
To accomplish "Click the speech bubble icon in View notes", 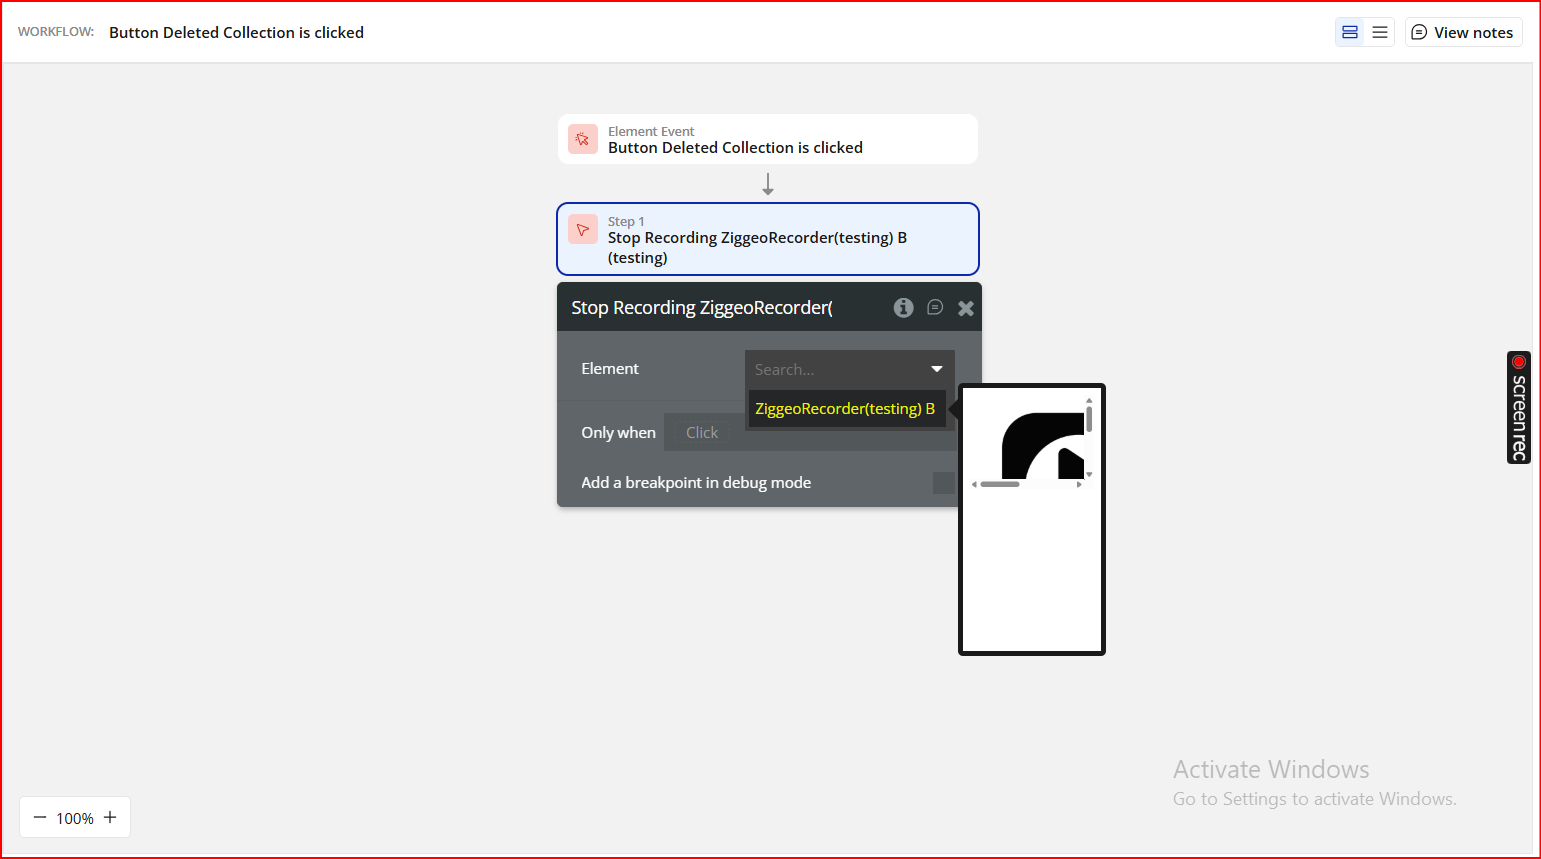I will 1419,32.
